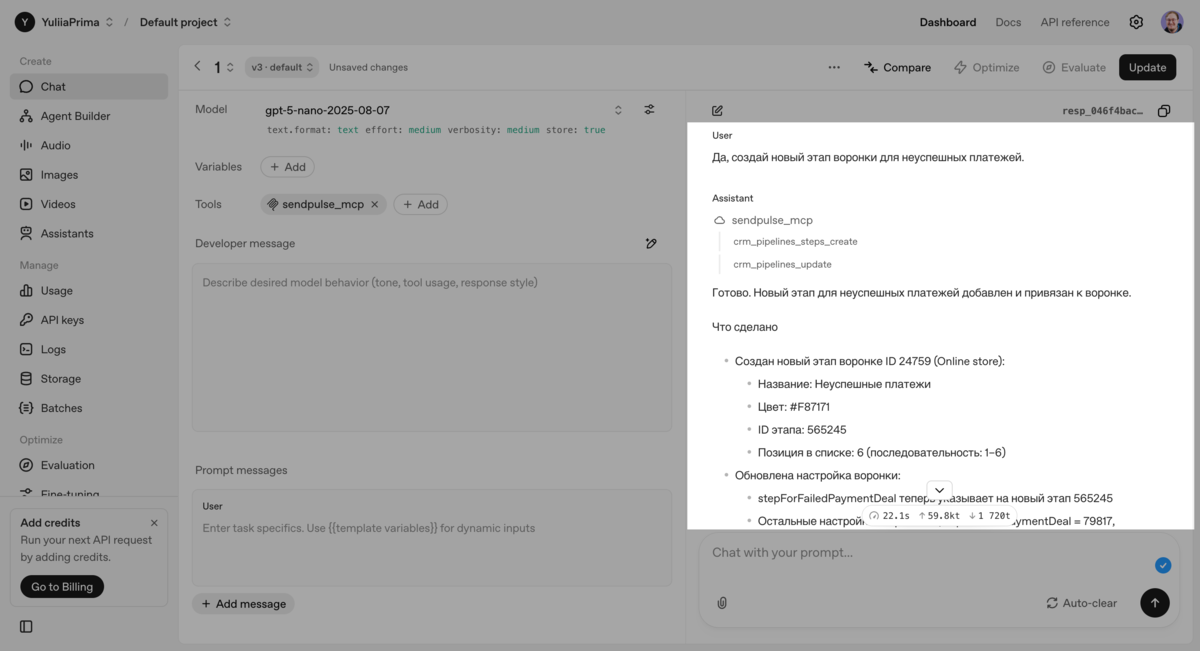Click the Update button
The image size is (1200, 651).
coord(1147,67)
